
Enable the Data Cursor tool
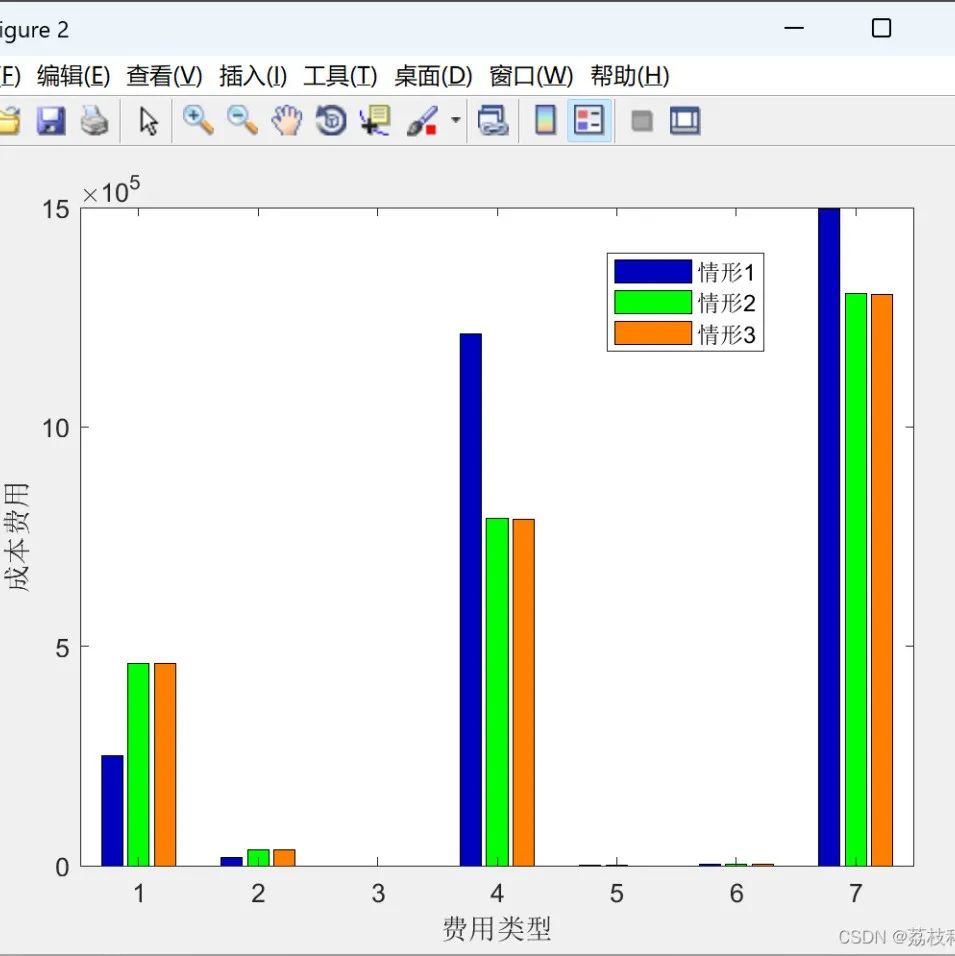(375, 120)
